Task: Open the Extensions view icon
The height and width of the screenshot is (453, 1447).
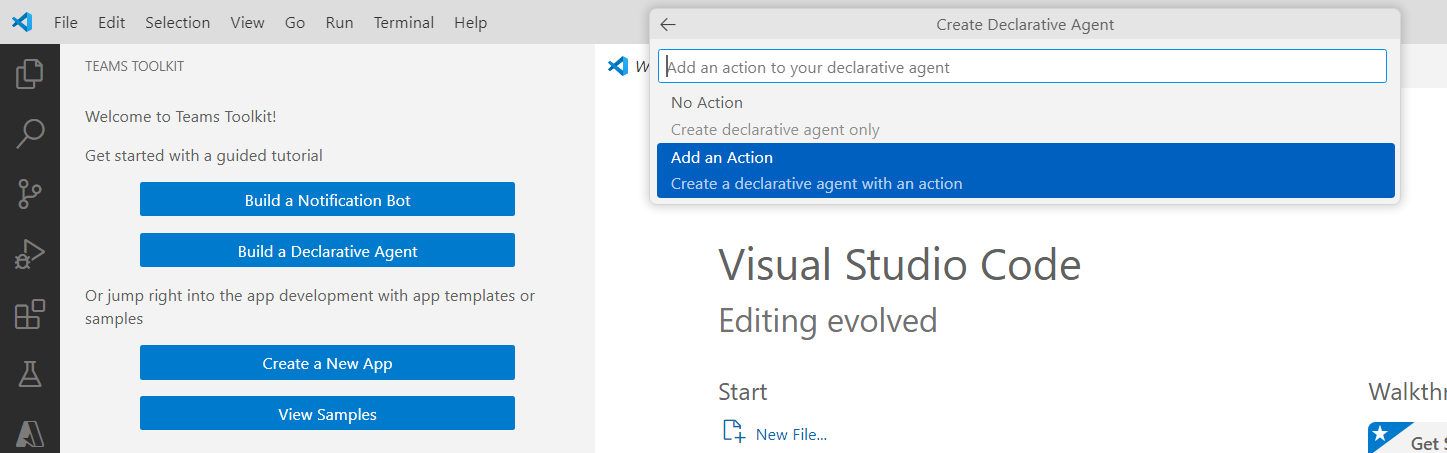Action: [30, 315]
